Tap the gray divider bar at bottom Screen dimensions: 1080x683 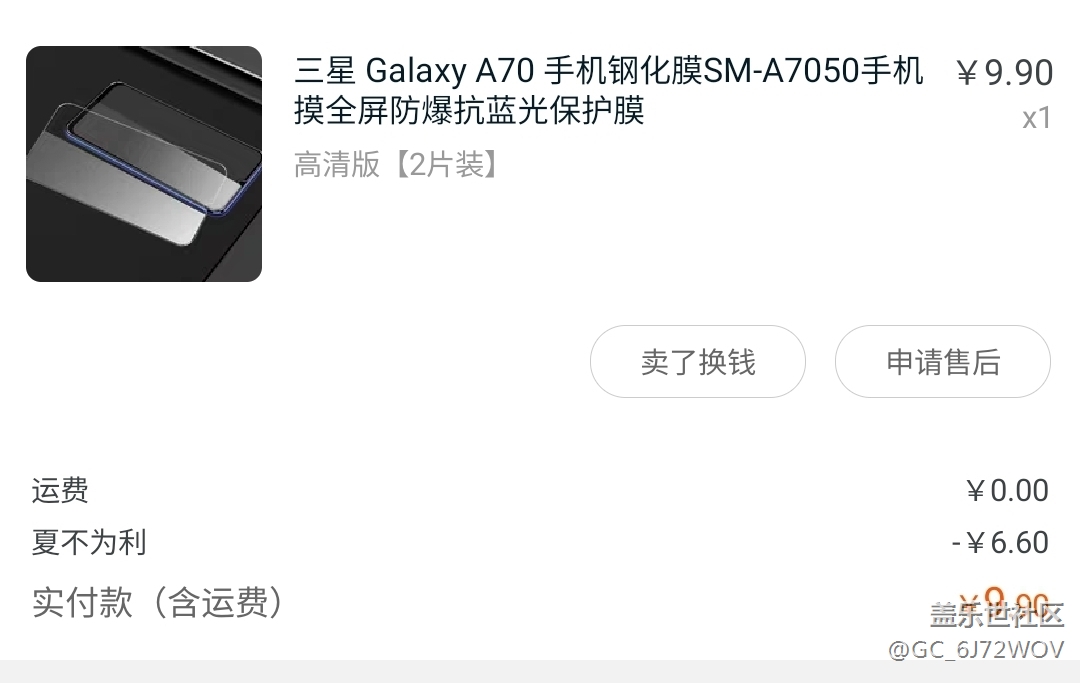(540, 671)
